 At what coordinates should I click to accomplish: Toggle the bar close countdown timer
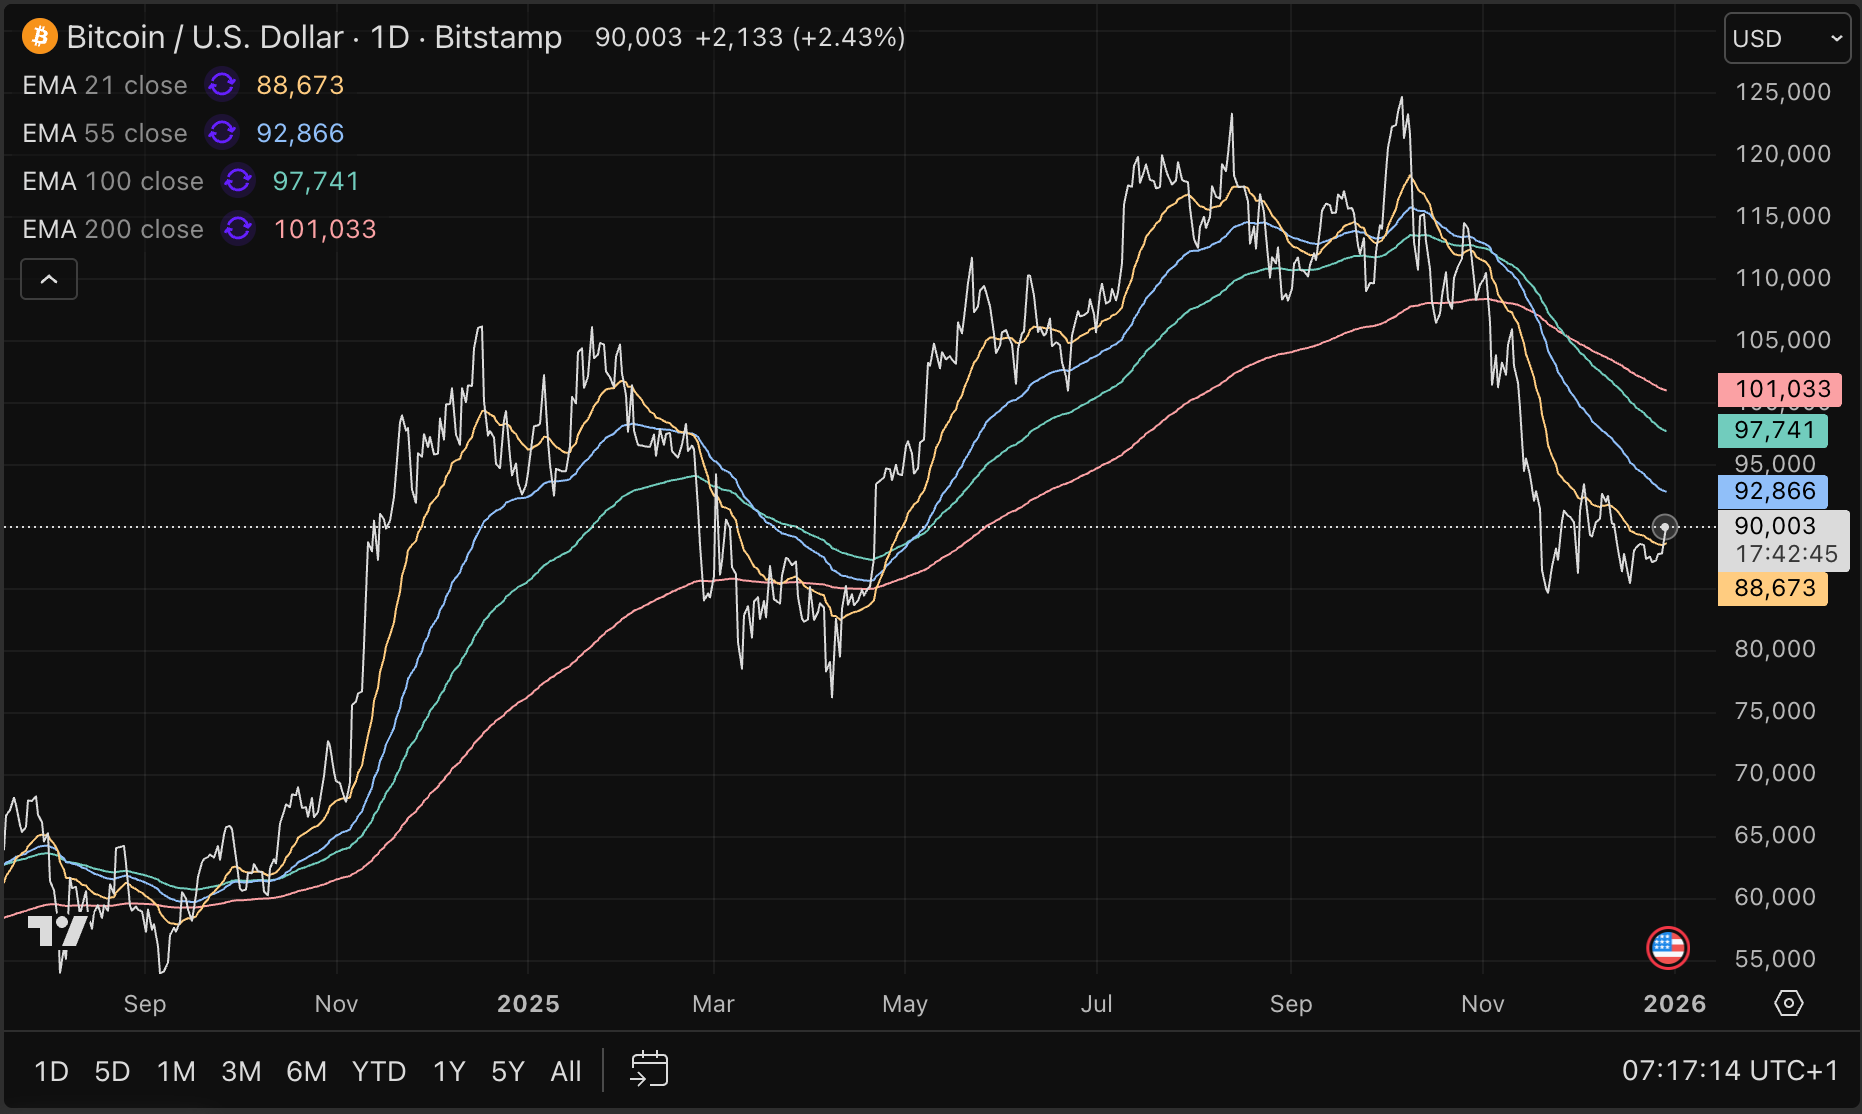(x=1787, y=553)
